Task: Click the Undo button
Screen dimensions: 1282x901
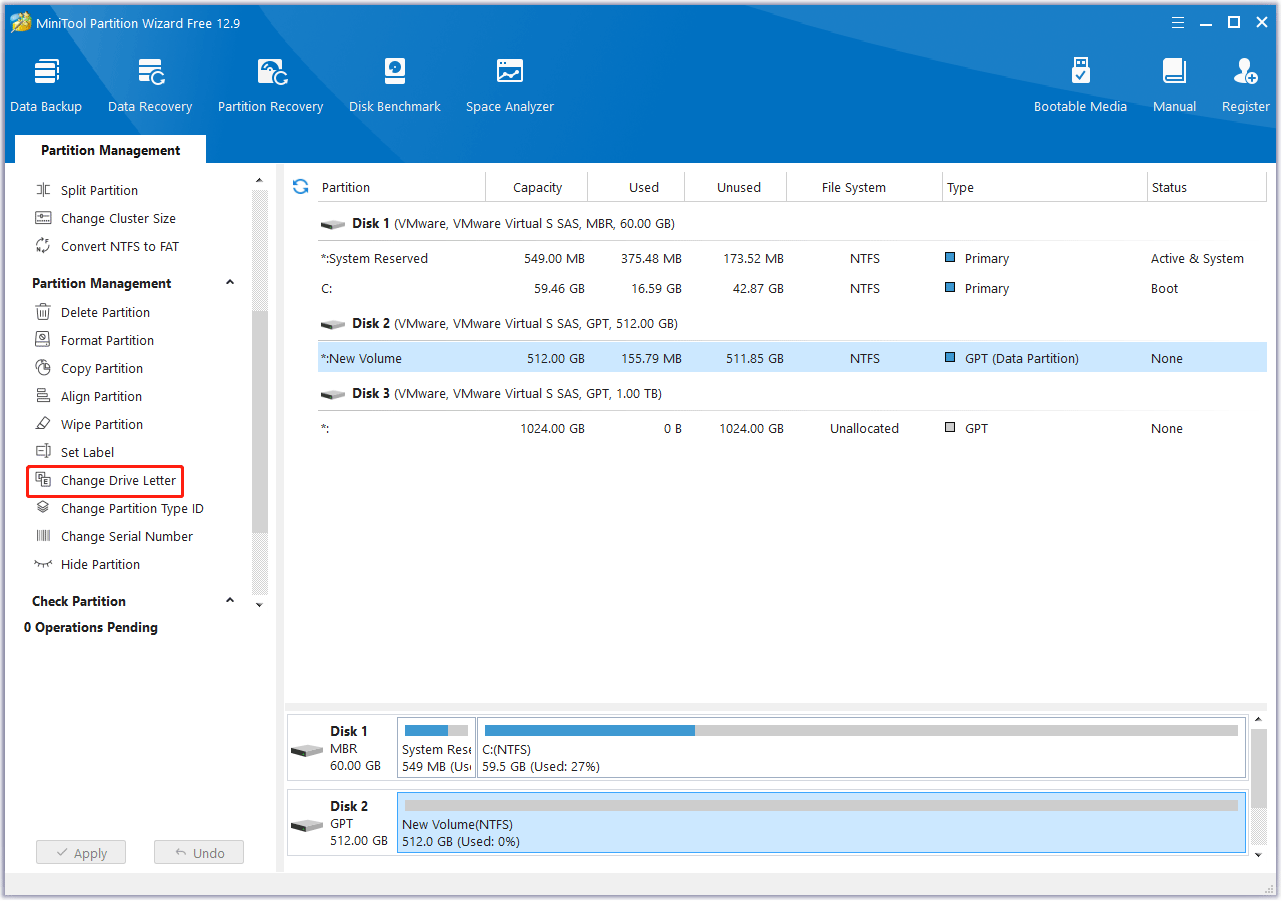Action: coord(199,853)
